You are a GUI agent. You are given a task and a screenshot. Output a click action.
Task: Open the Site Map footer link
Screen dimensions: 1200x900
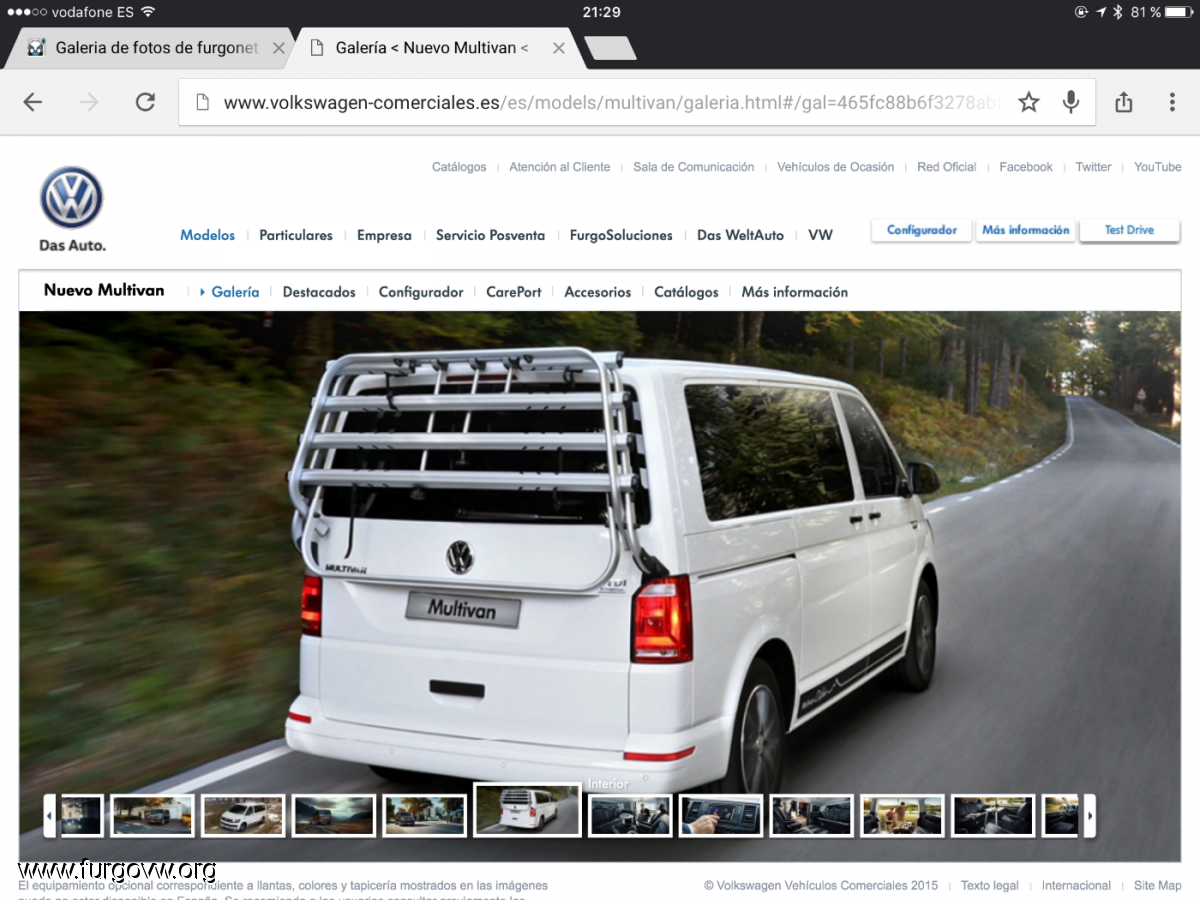[1158, 886]
